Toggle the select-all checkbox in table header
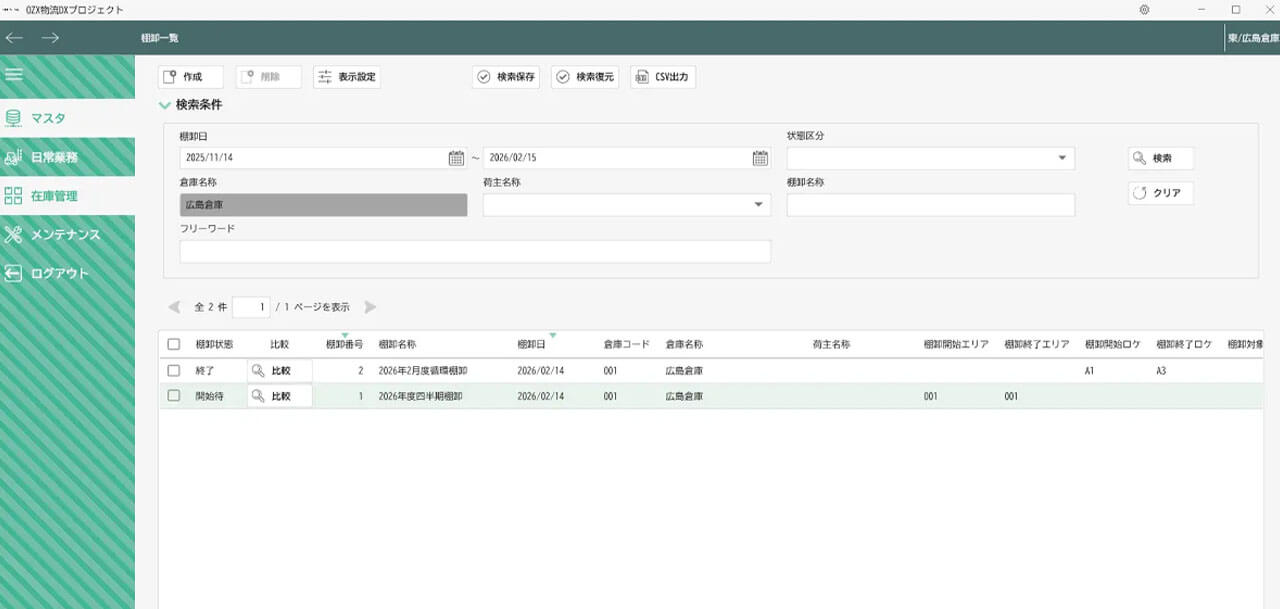Image resolution: width=1280 pixels, height=609 pixels. coord(174,344)
